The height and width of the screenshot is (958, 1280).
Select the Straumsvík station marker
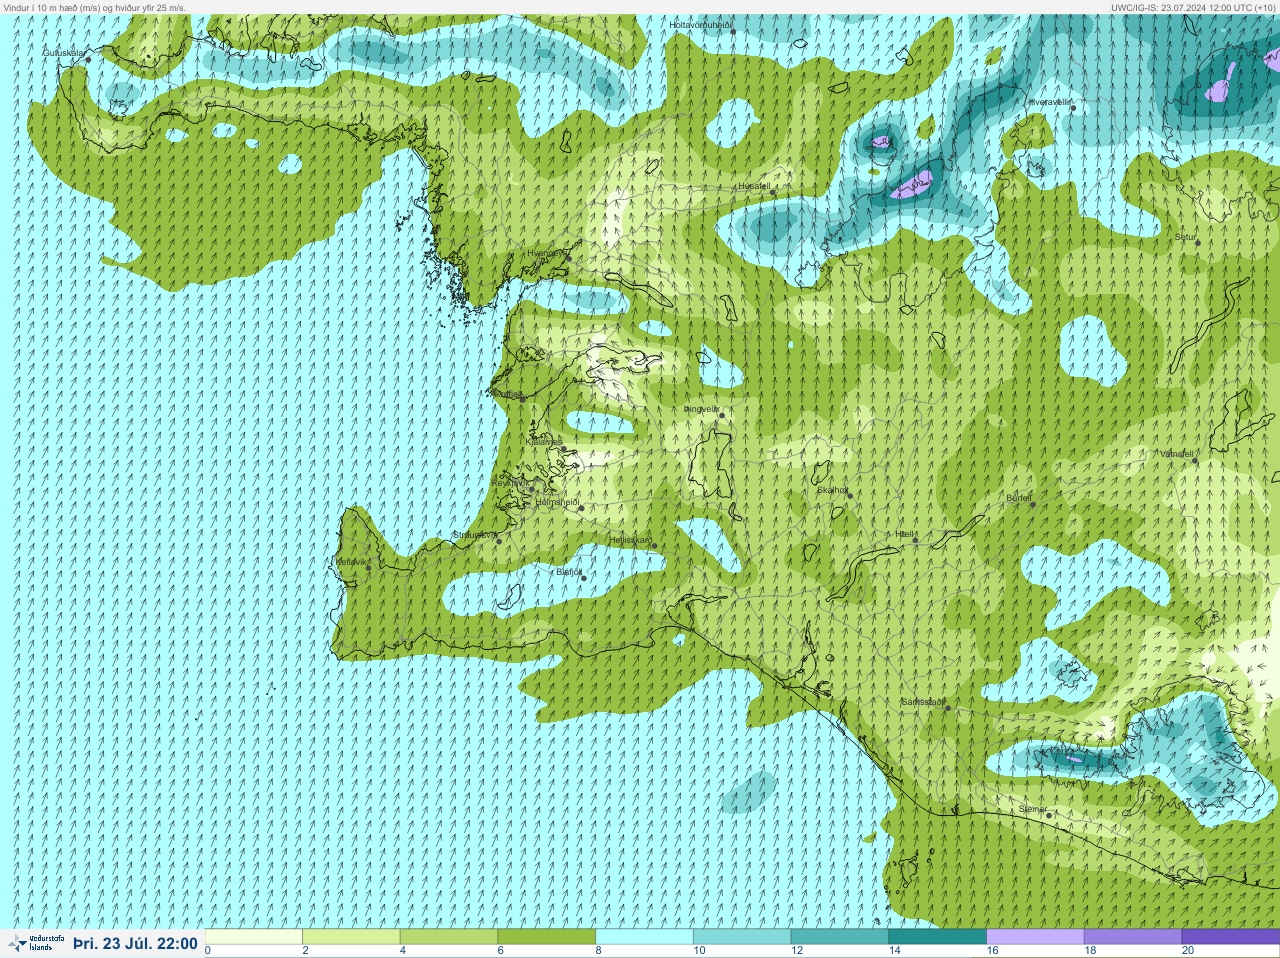[x=499, y=541]
